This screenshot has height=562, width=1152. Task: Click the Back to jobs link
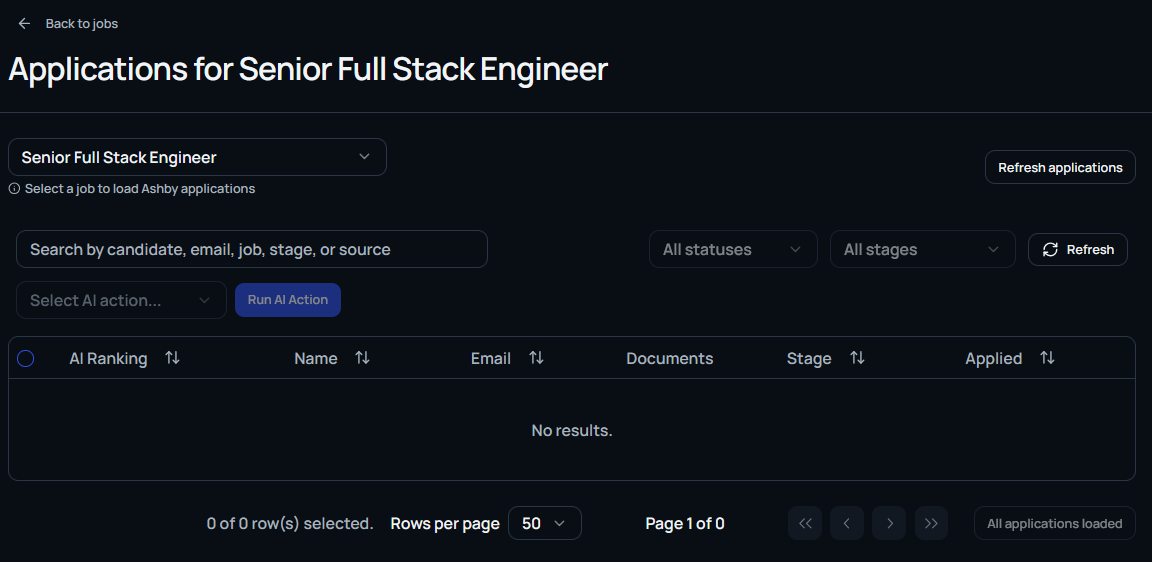click(x=82, y=24)
